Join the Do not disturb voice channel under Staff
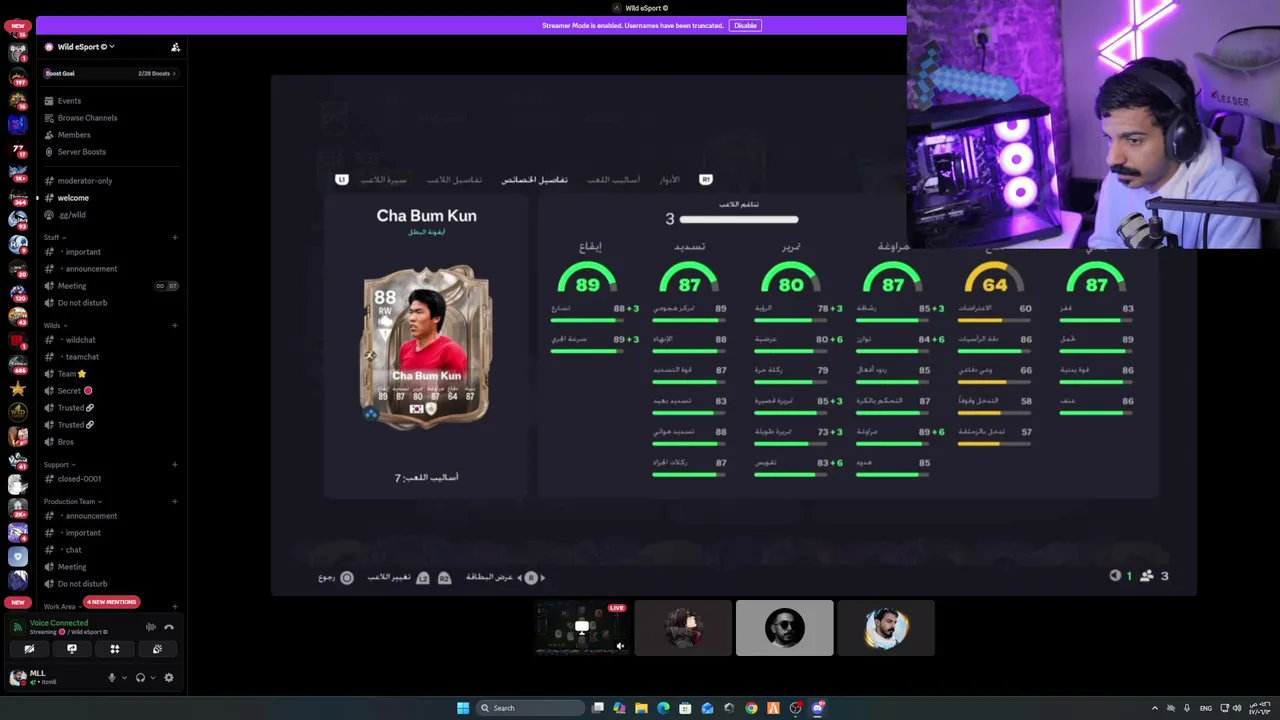 click(82, 303)
